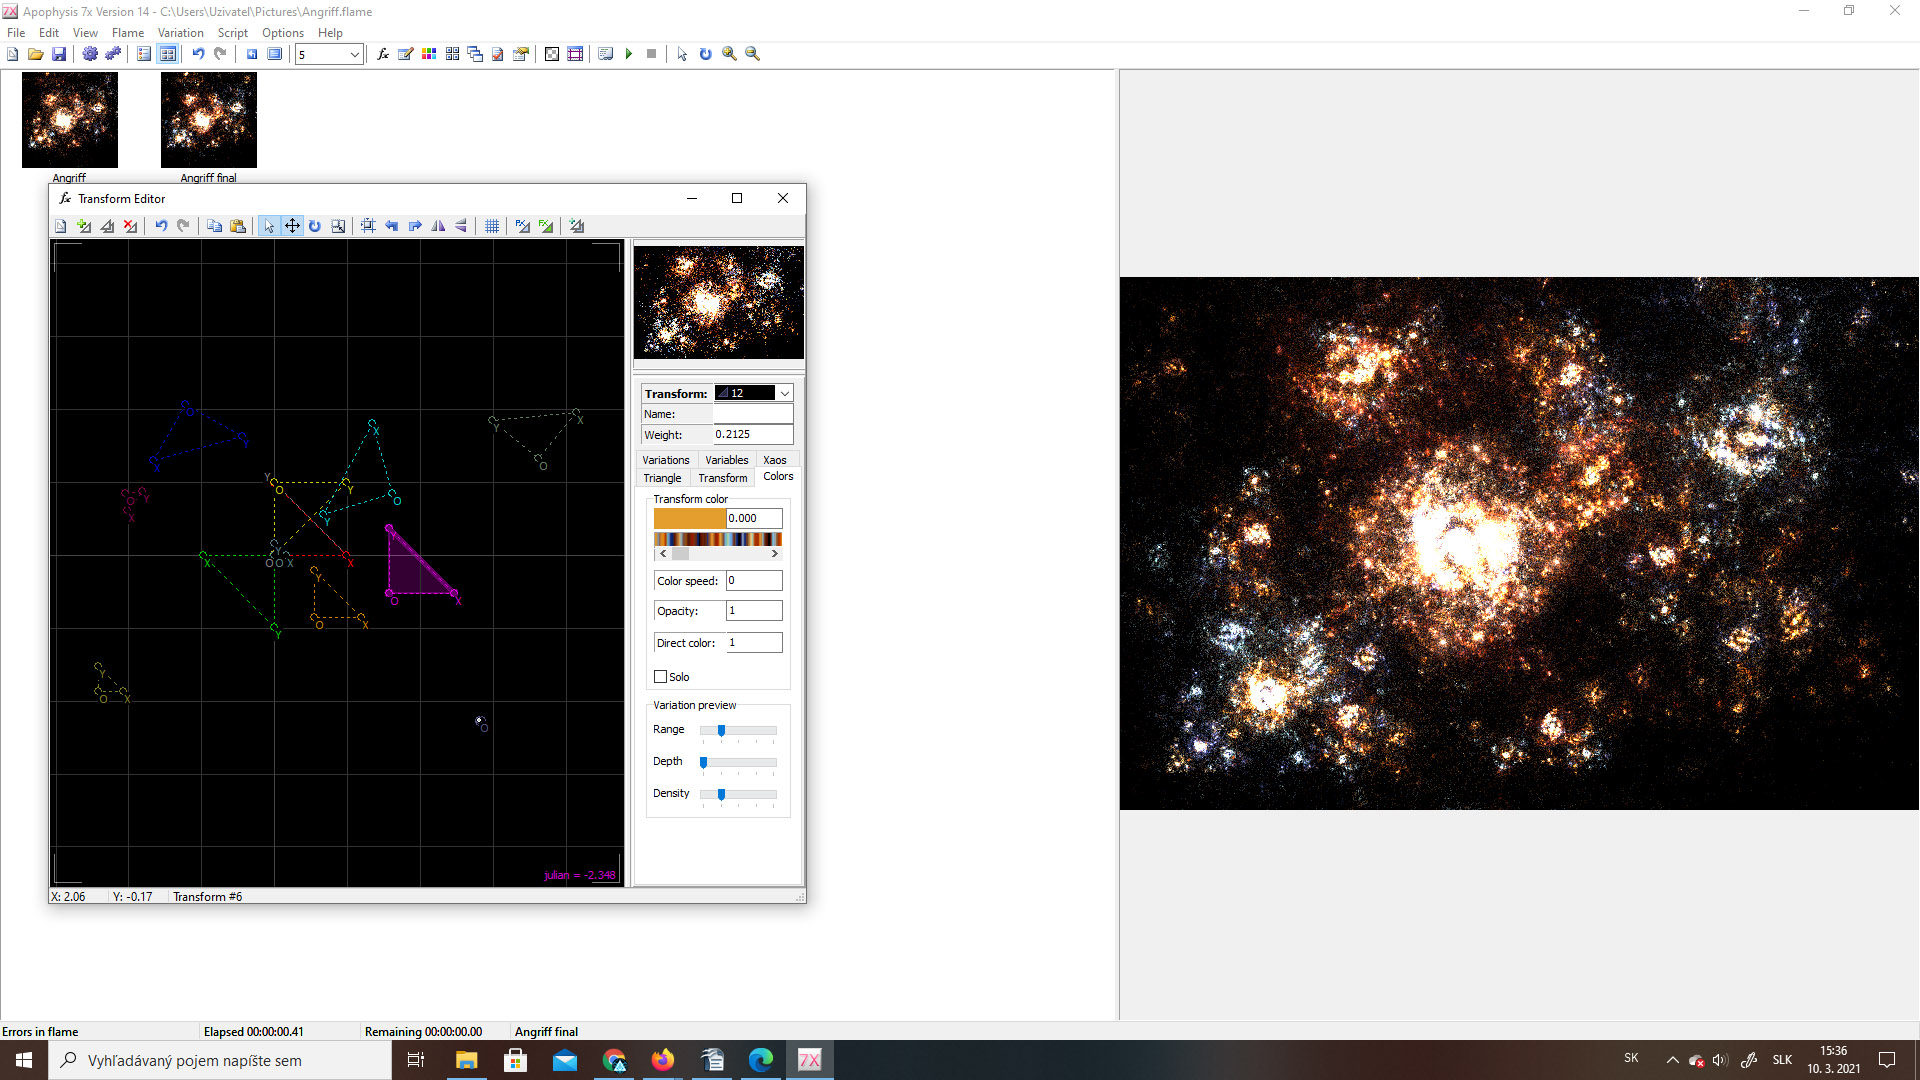Toggle show guidelines filmstrip icon
1920x1080 pixels.
575,54
